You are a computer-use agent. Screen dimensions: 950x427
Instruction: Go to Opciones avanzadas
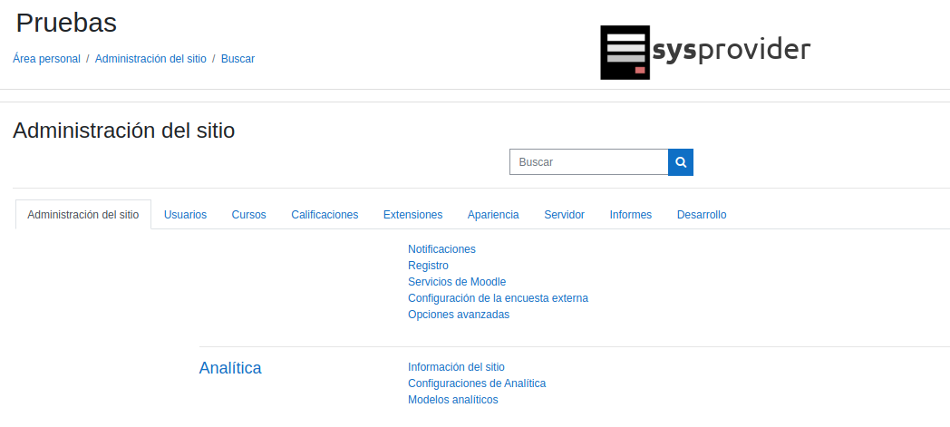click(458, 314)
